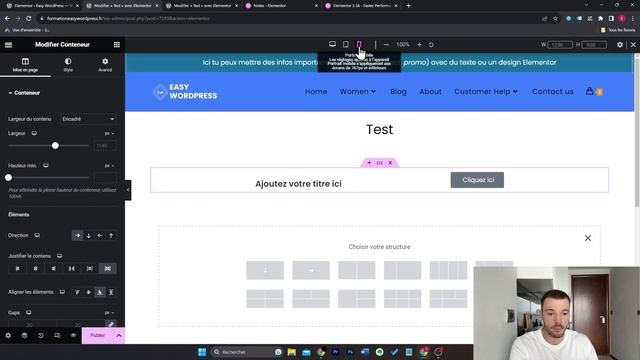Close the responsive mode bar

pyautogui.click(x=633, y=44)
